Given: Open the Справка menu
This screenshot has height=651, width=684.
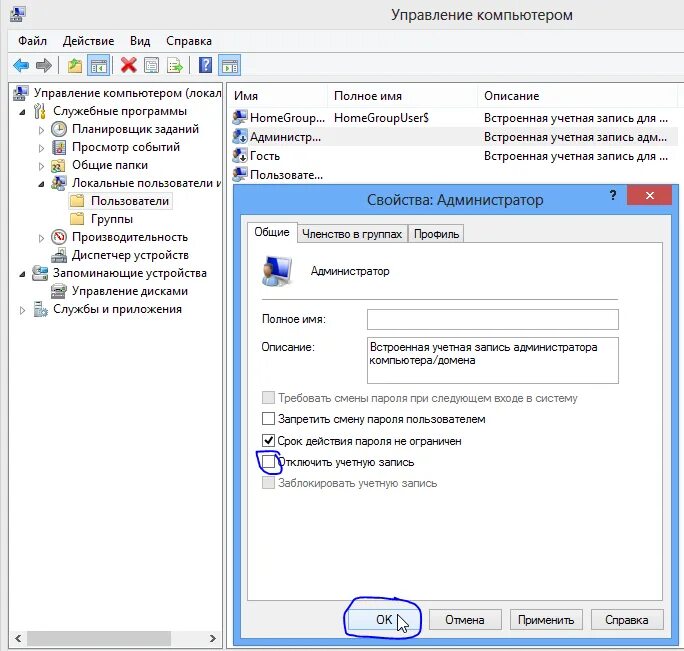Looking at the screenshot, I should [x=189, y=41].
